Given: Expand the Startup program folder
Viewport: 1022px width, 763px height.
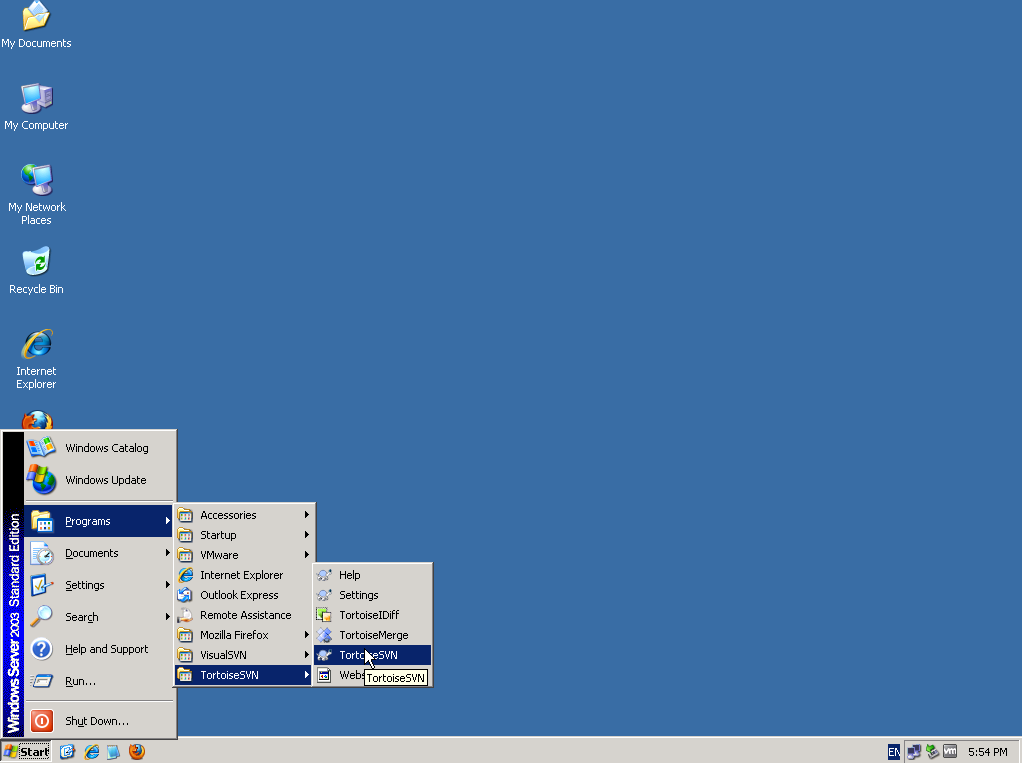Looking at the screenshot, I should [x=244, y=535].
